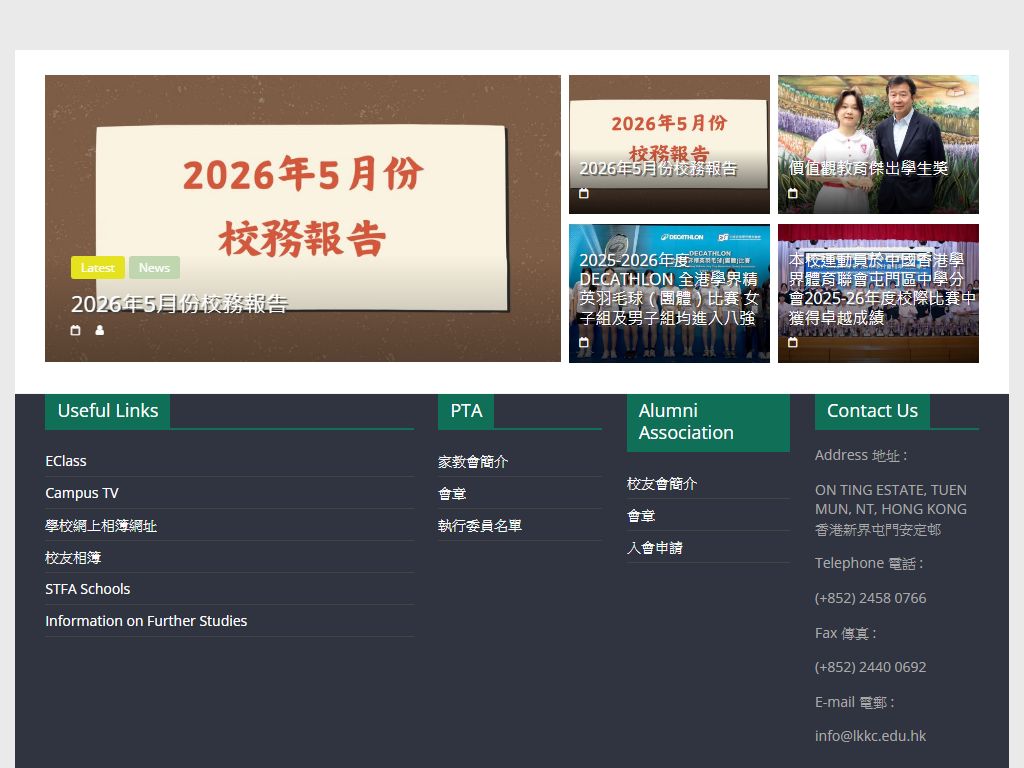Click E-mail 電郵 label

click(x=855, y=703)
